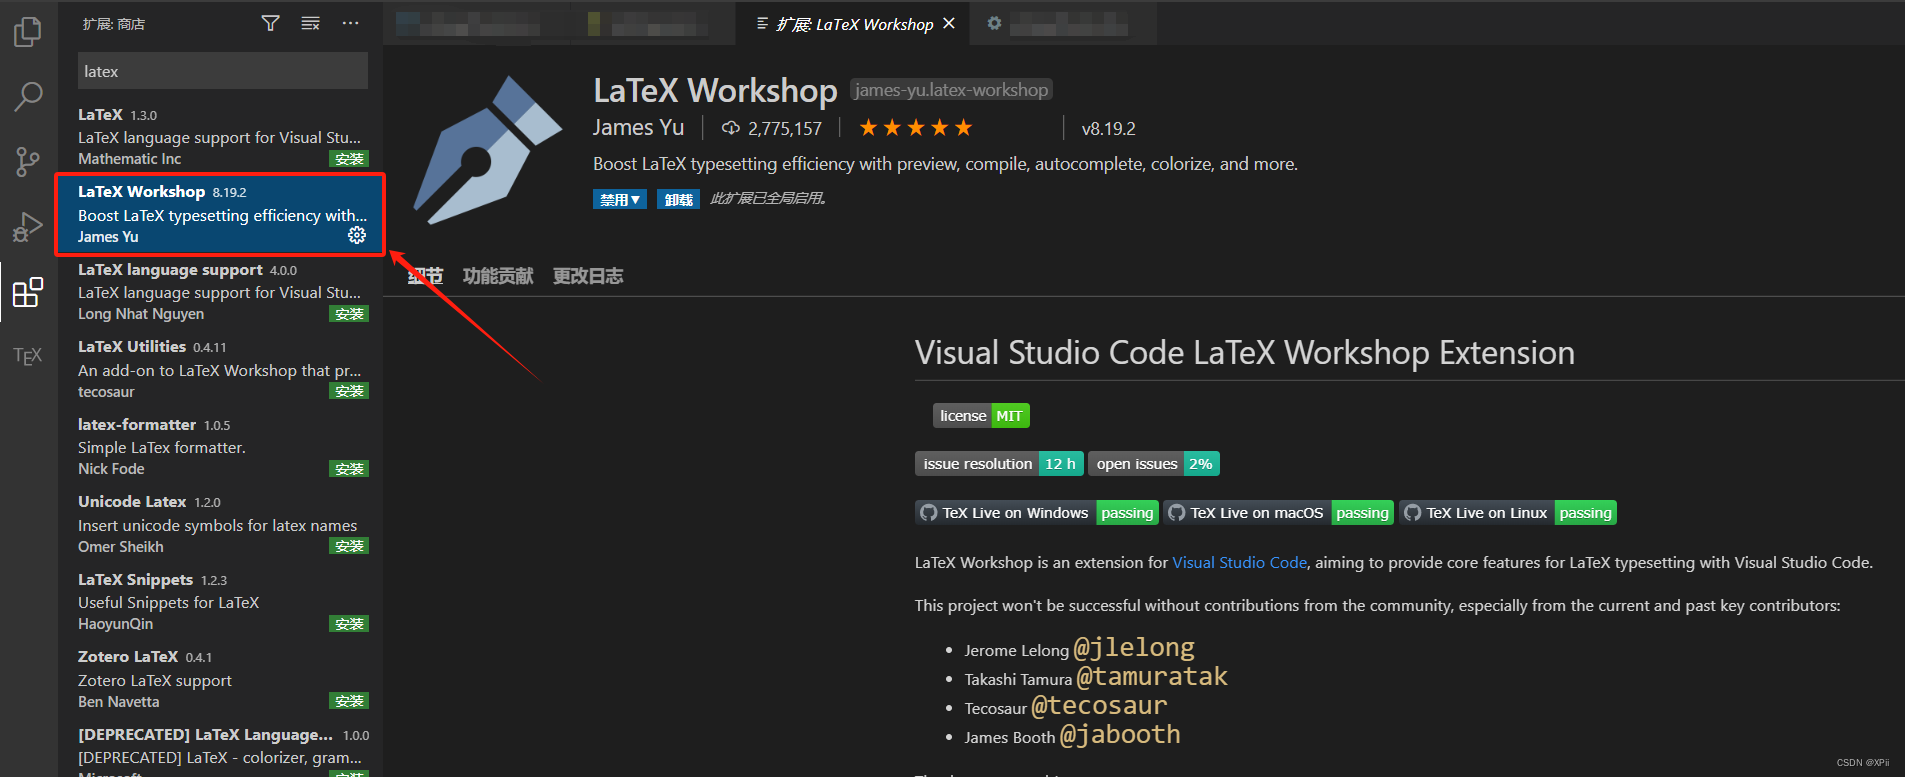This screenshot has height=777, width=1905.
Task: Open TeX Live on Windows passing badge
Action: pyautogui.click(x=1037, y=513)
